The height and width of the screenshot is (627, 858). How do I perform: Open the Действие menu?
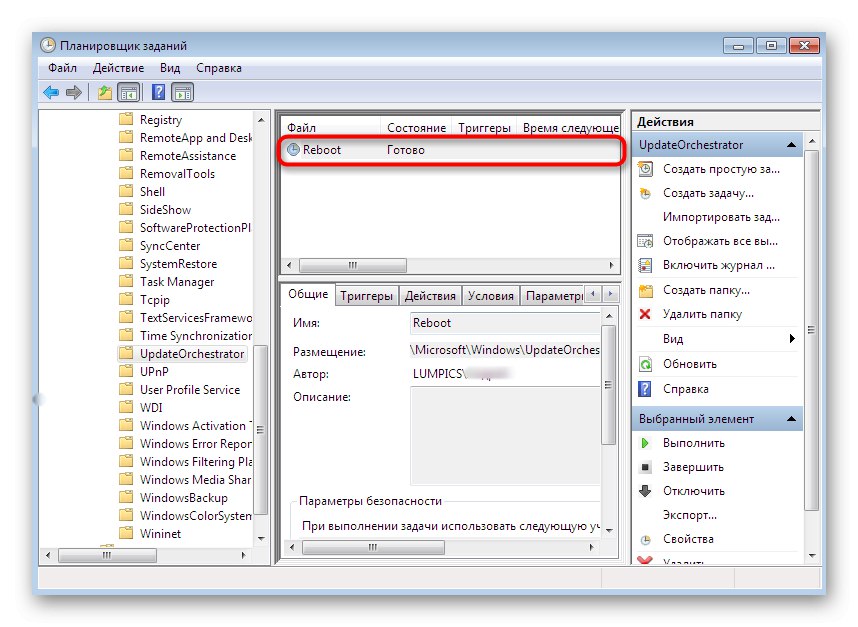(x=118, y=68)
